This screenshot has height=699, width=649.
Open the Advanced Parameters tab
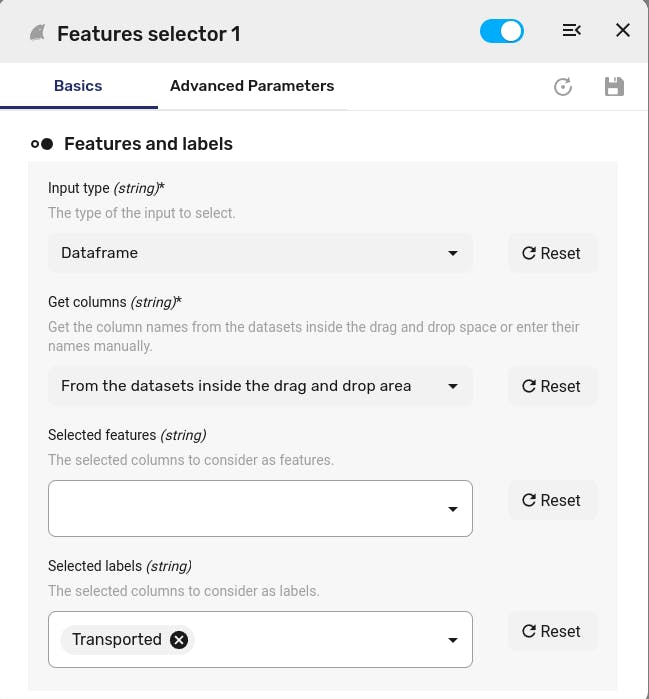(x=252, y=86)
